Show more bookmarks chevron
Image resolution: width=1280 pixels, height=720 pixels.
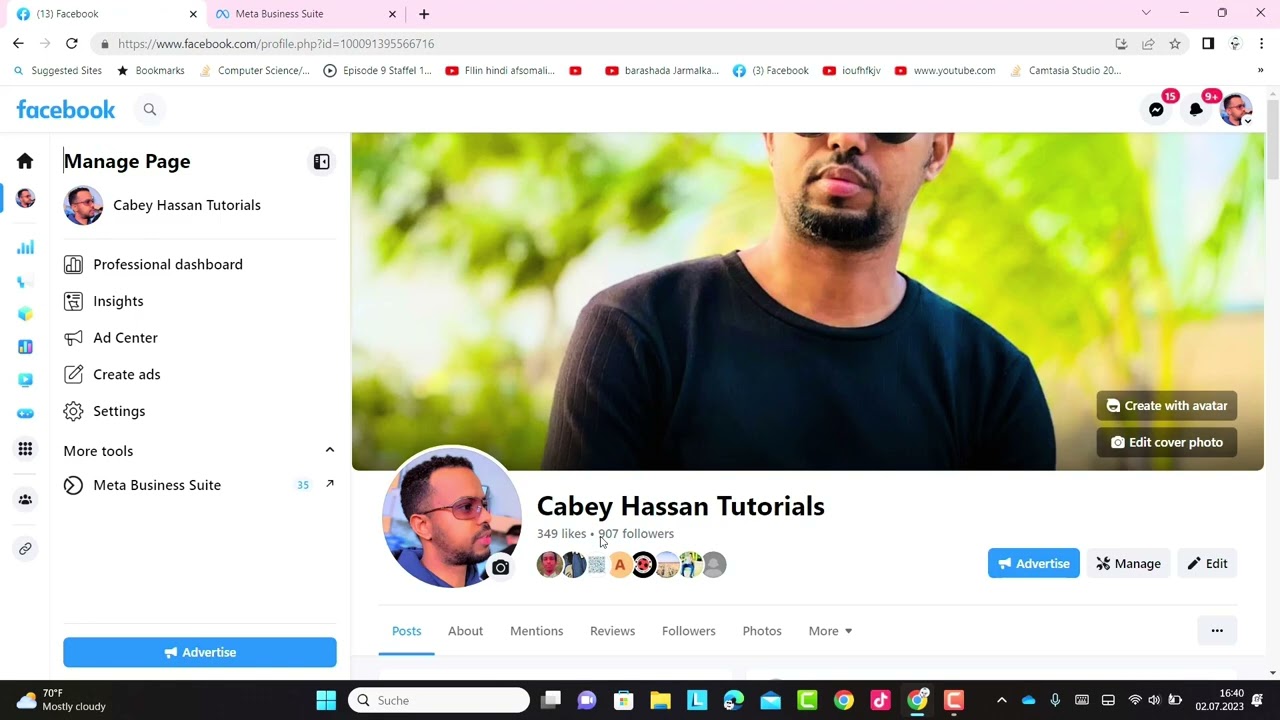1260,70
